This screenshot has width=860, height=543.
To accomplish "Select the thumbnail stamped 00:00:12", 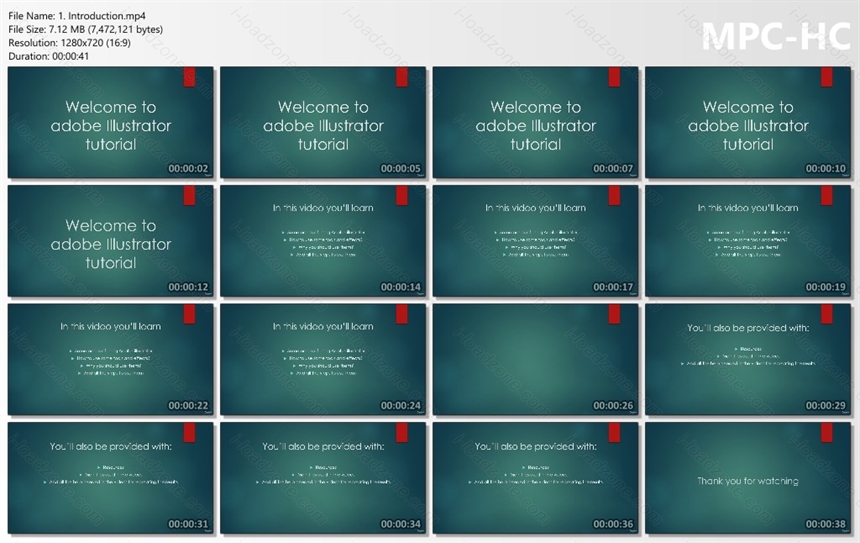I will pyautogui.click(x=111, y=241).
